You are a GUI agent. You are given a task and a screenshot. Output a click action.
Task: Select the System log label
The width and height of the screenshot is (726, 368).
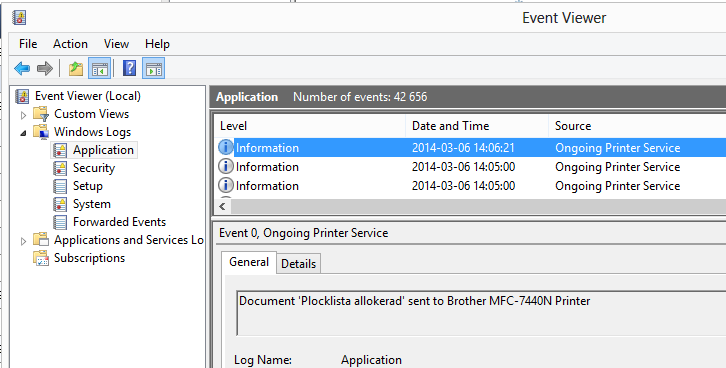click(92, 204)
